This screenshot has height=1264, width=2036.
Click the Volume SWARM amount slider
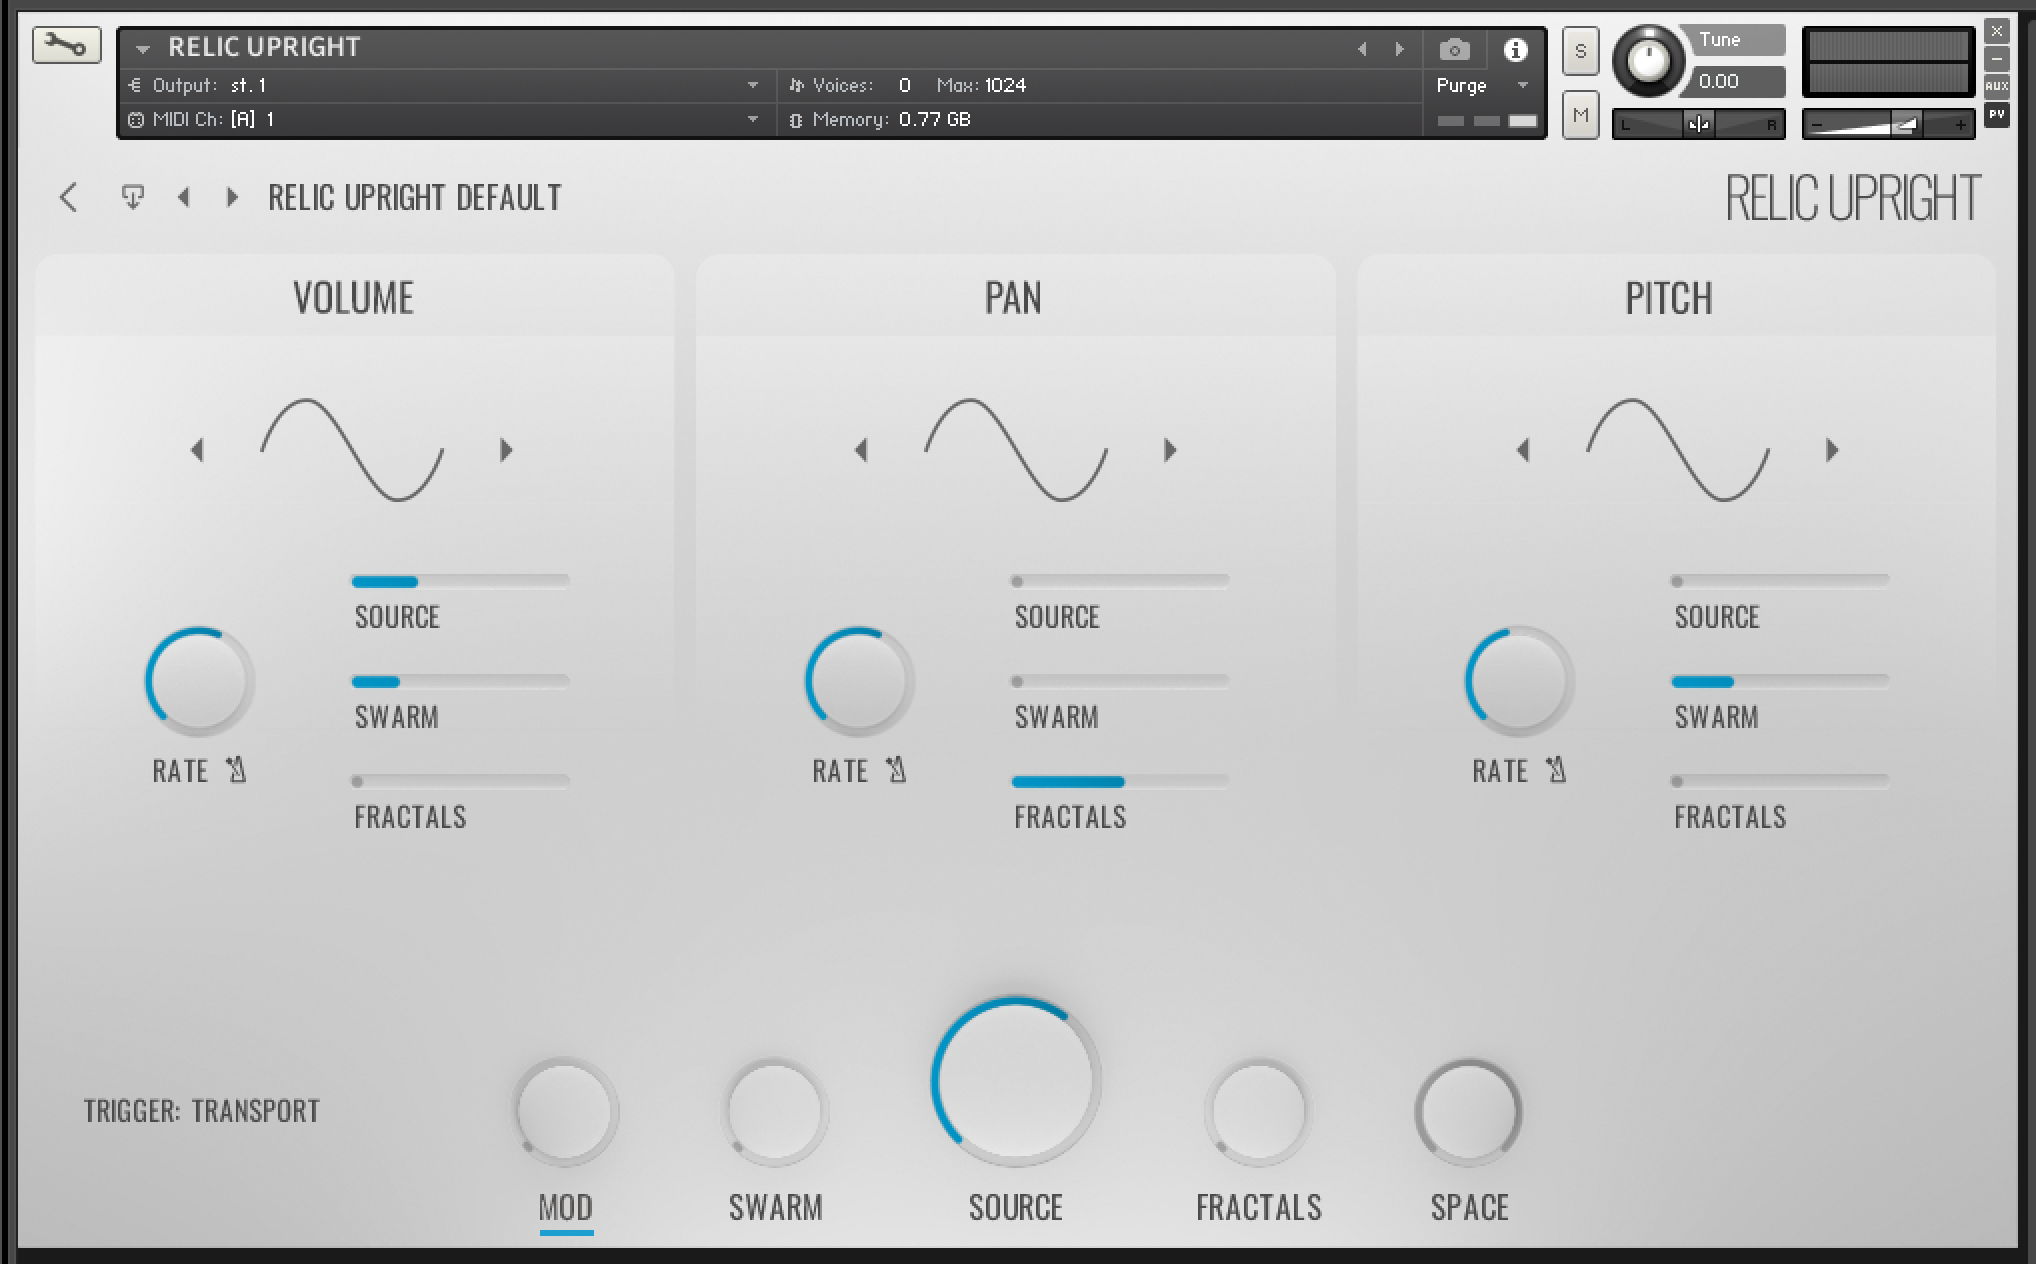[460, 681]
